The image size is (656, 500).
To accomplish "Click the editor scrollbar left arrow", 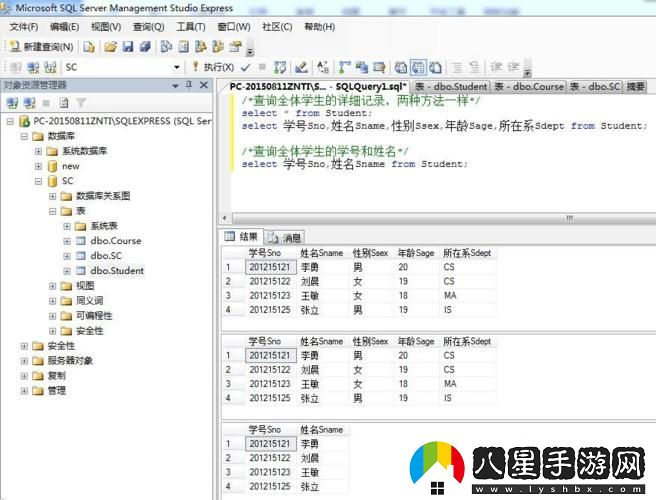I will point(225,218).
